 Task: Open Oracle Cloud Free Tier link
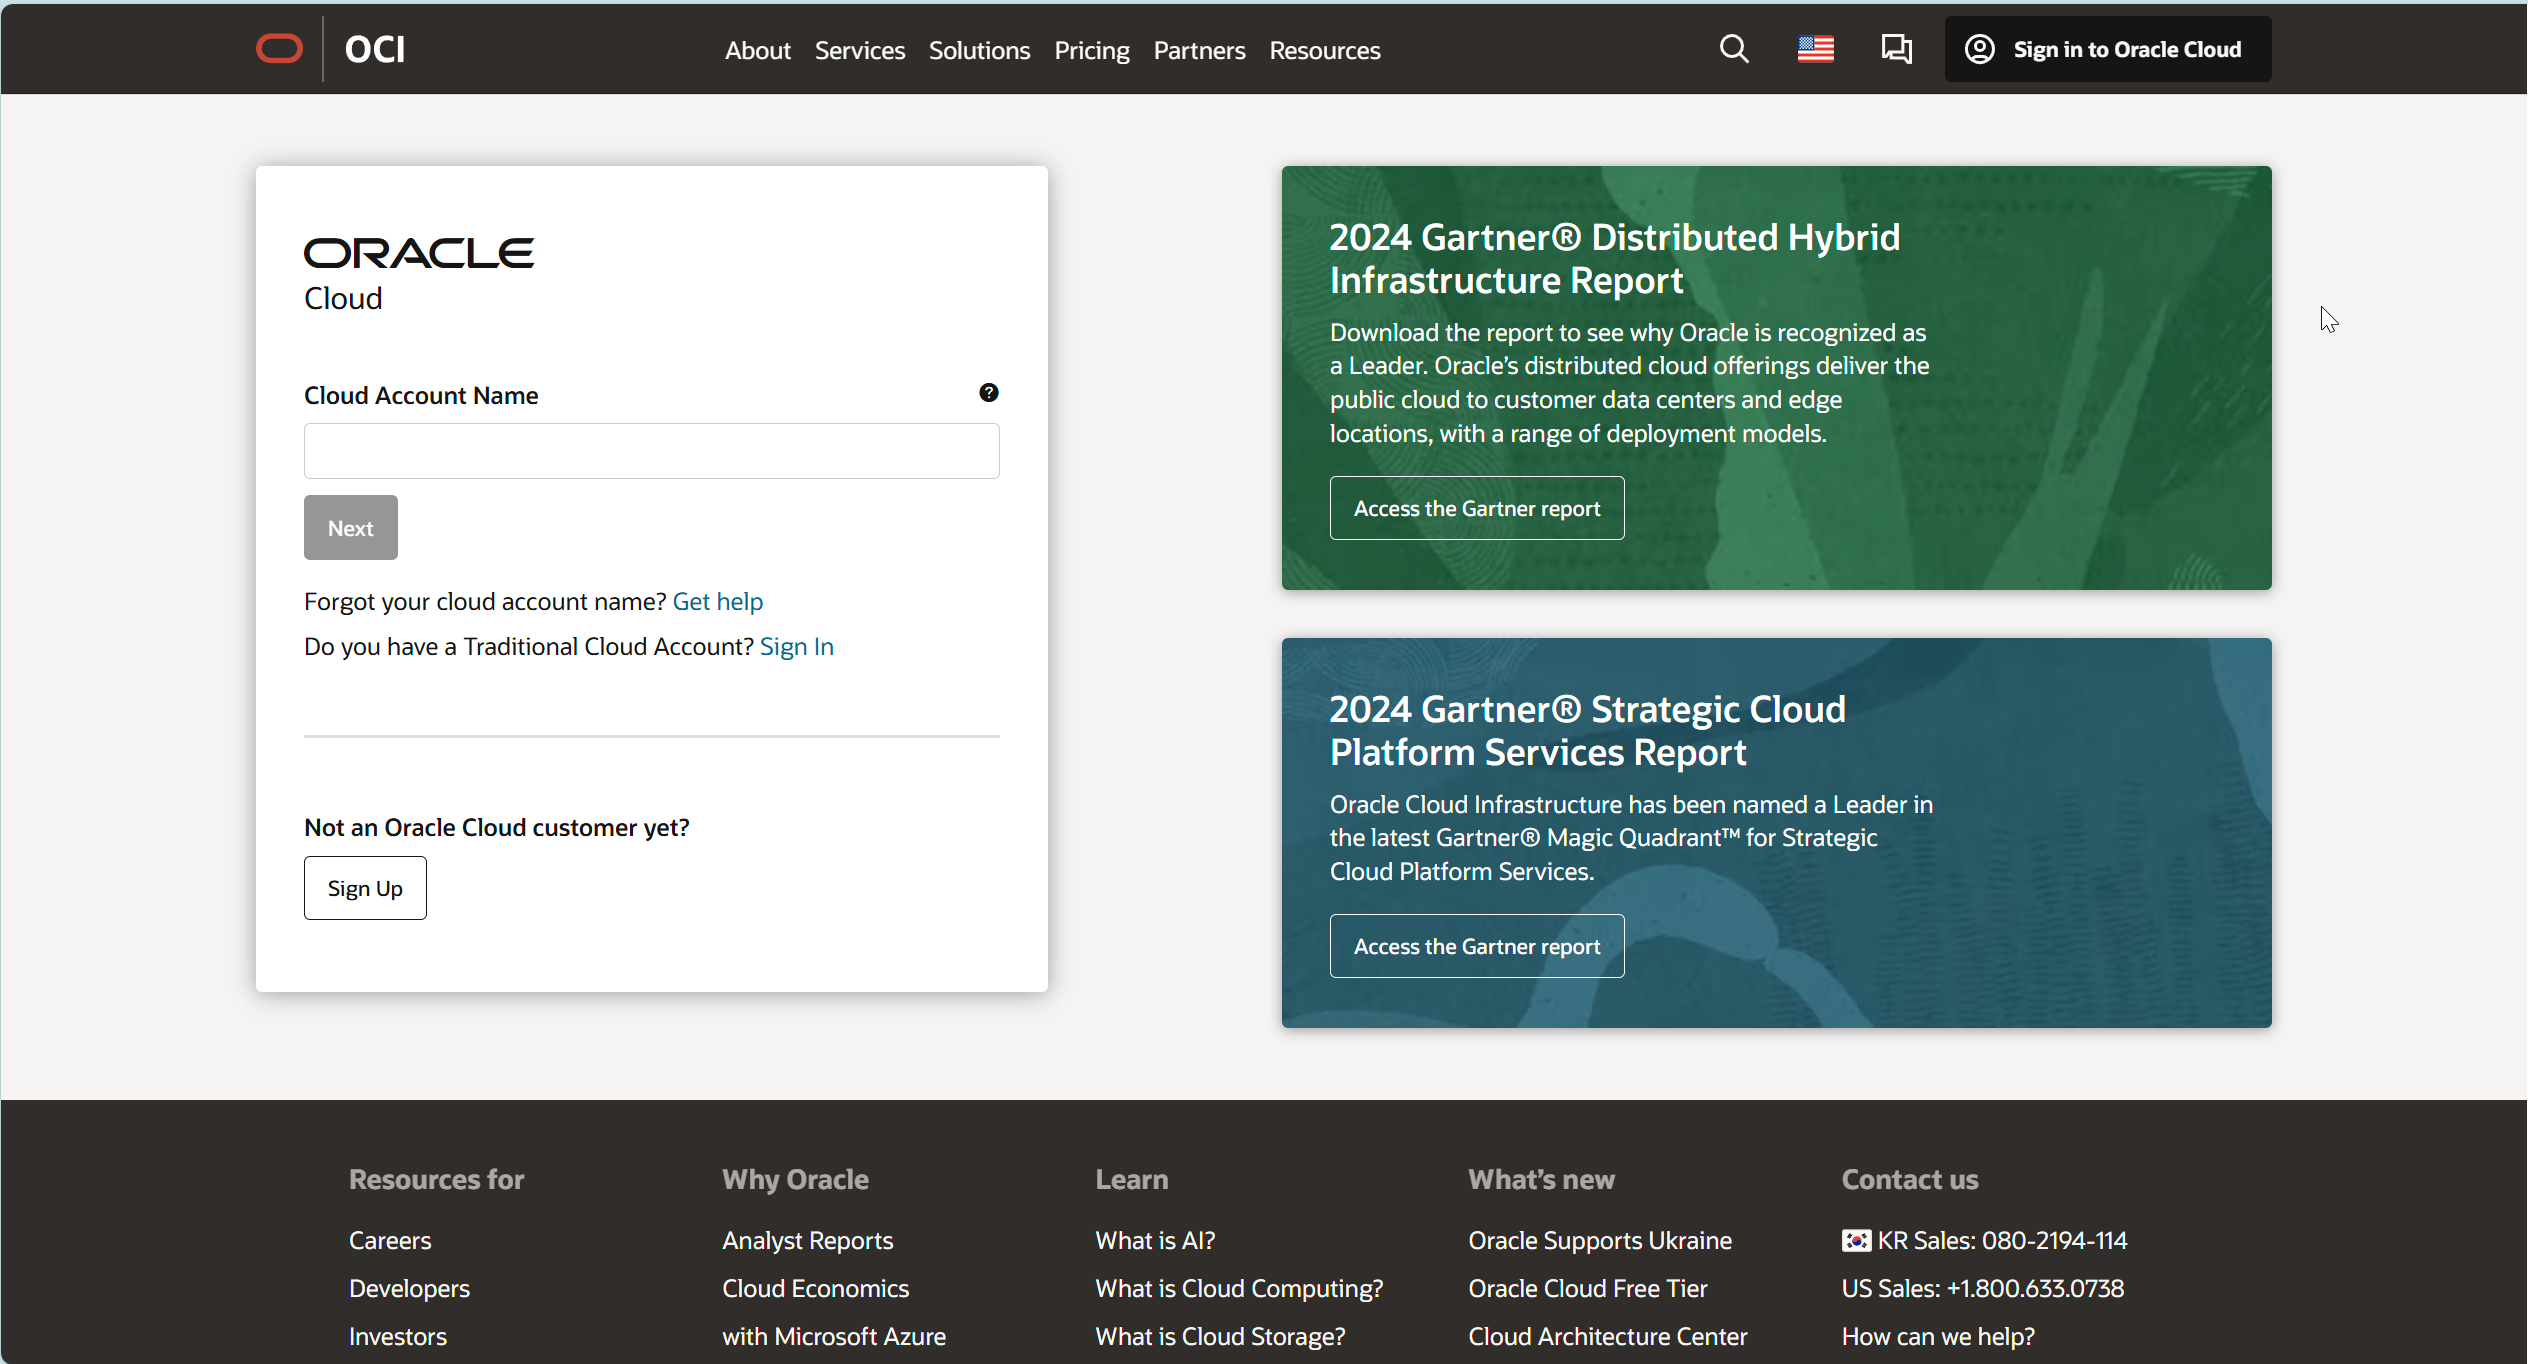point(1588,1288)
